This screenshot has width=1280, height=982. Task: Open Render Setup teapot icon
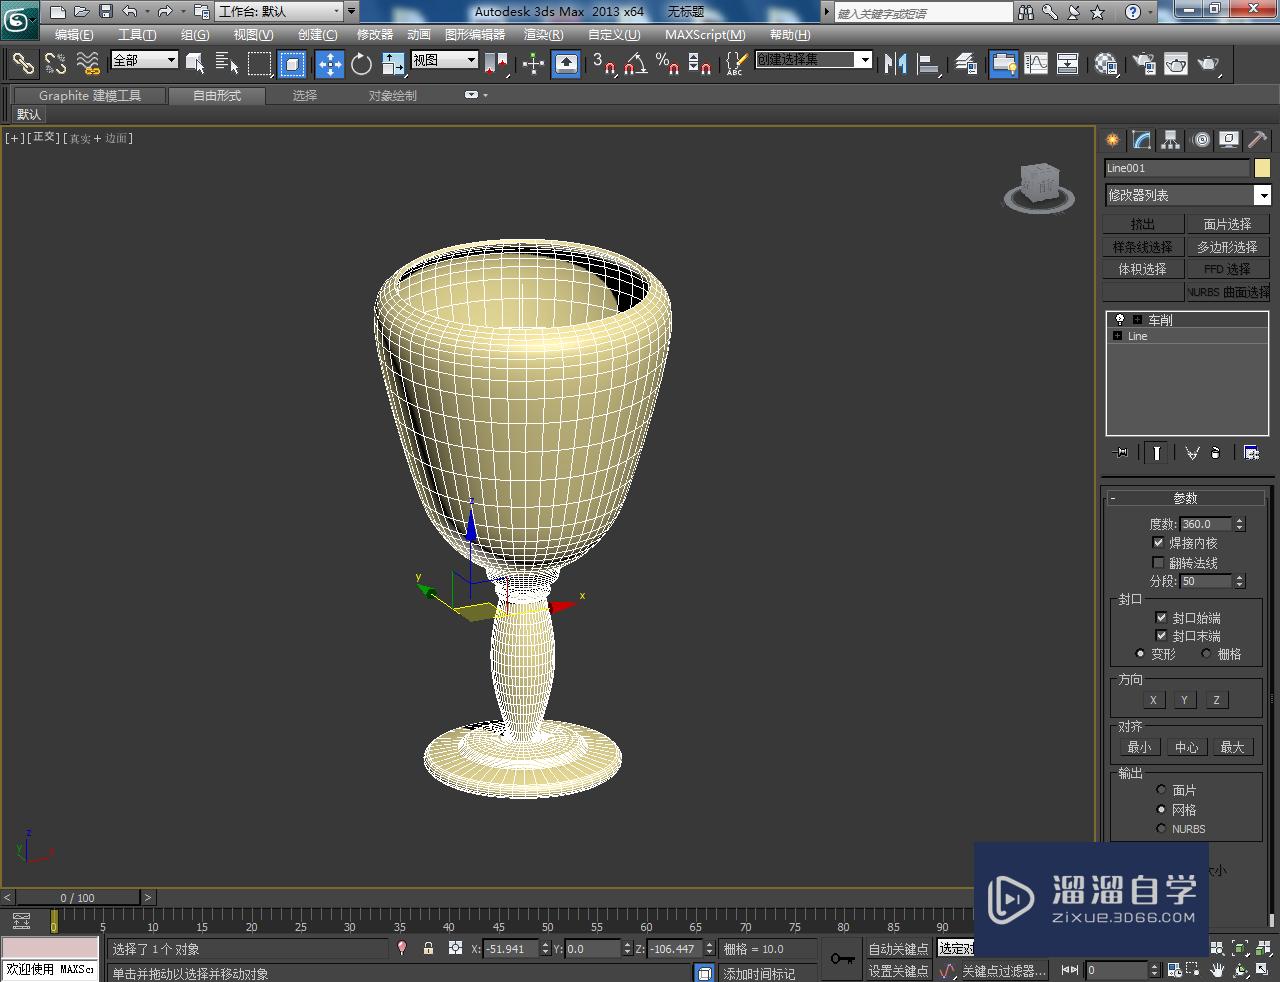[1144, 64]
